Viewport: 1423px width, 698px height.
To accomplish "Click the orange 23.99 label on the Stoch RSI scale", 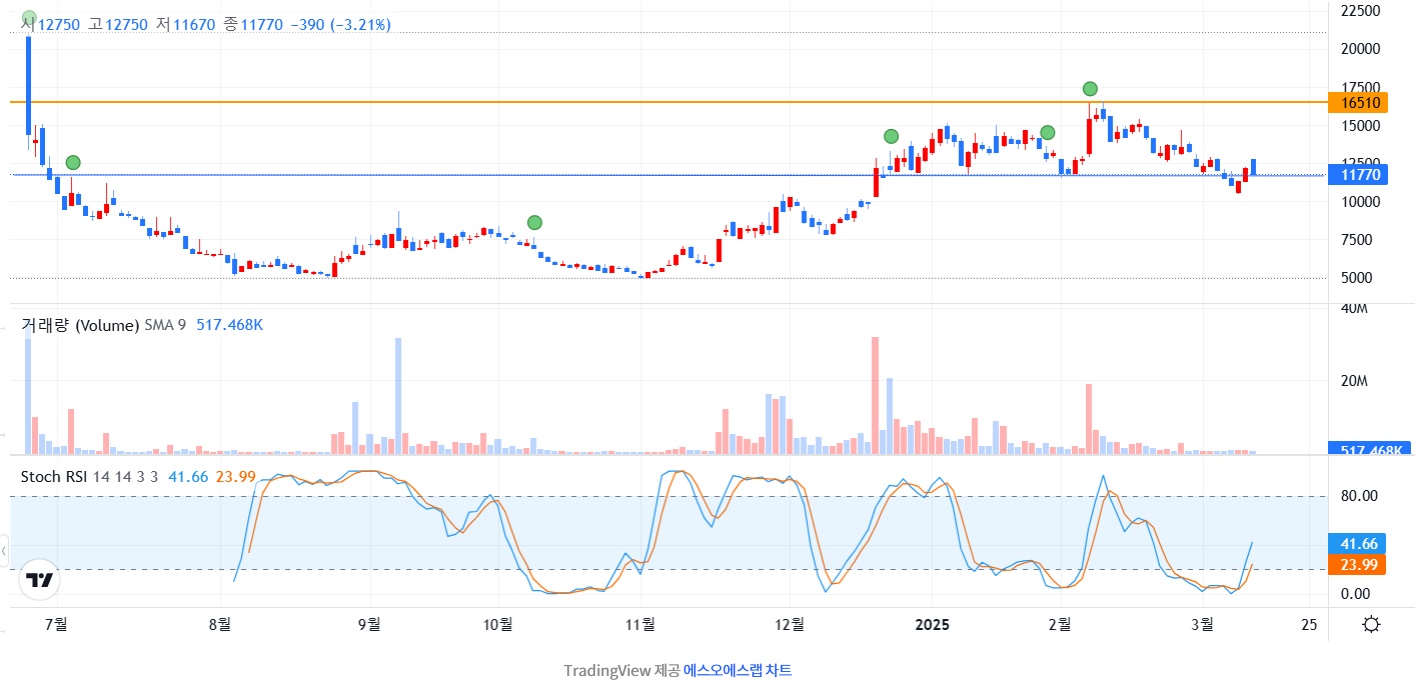I will pos(1357,565).
